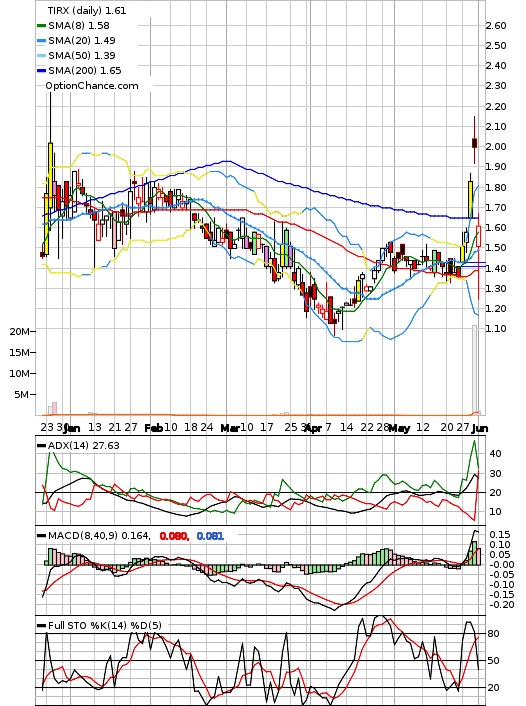
Task: Click the -0.00 MACD zero axis label
Action: click(500, 565)
